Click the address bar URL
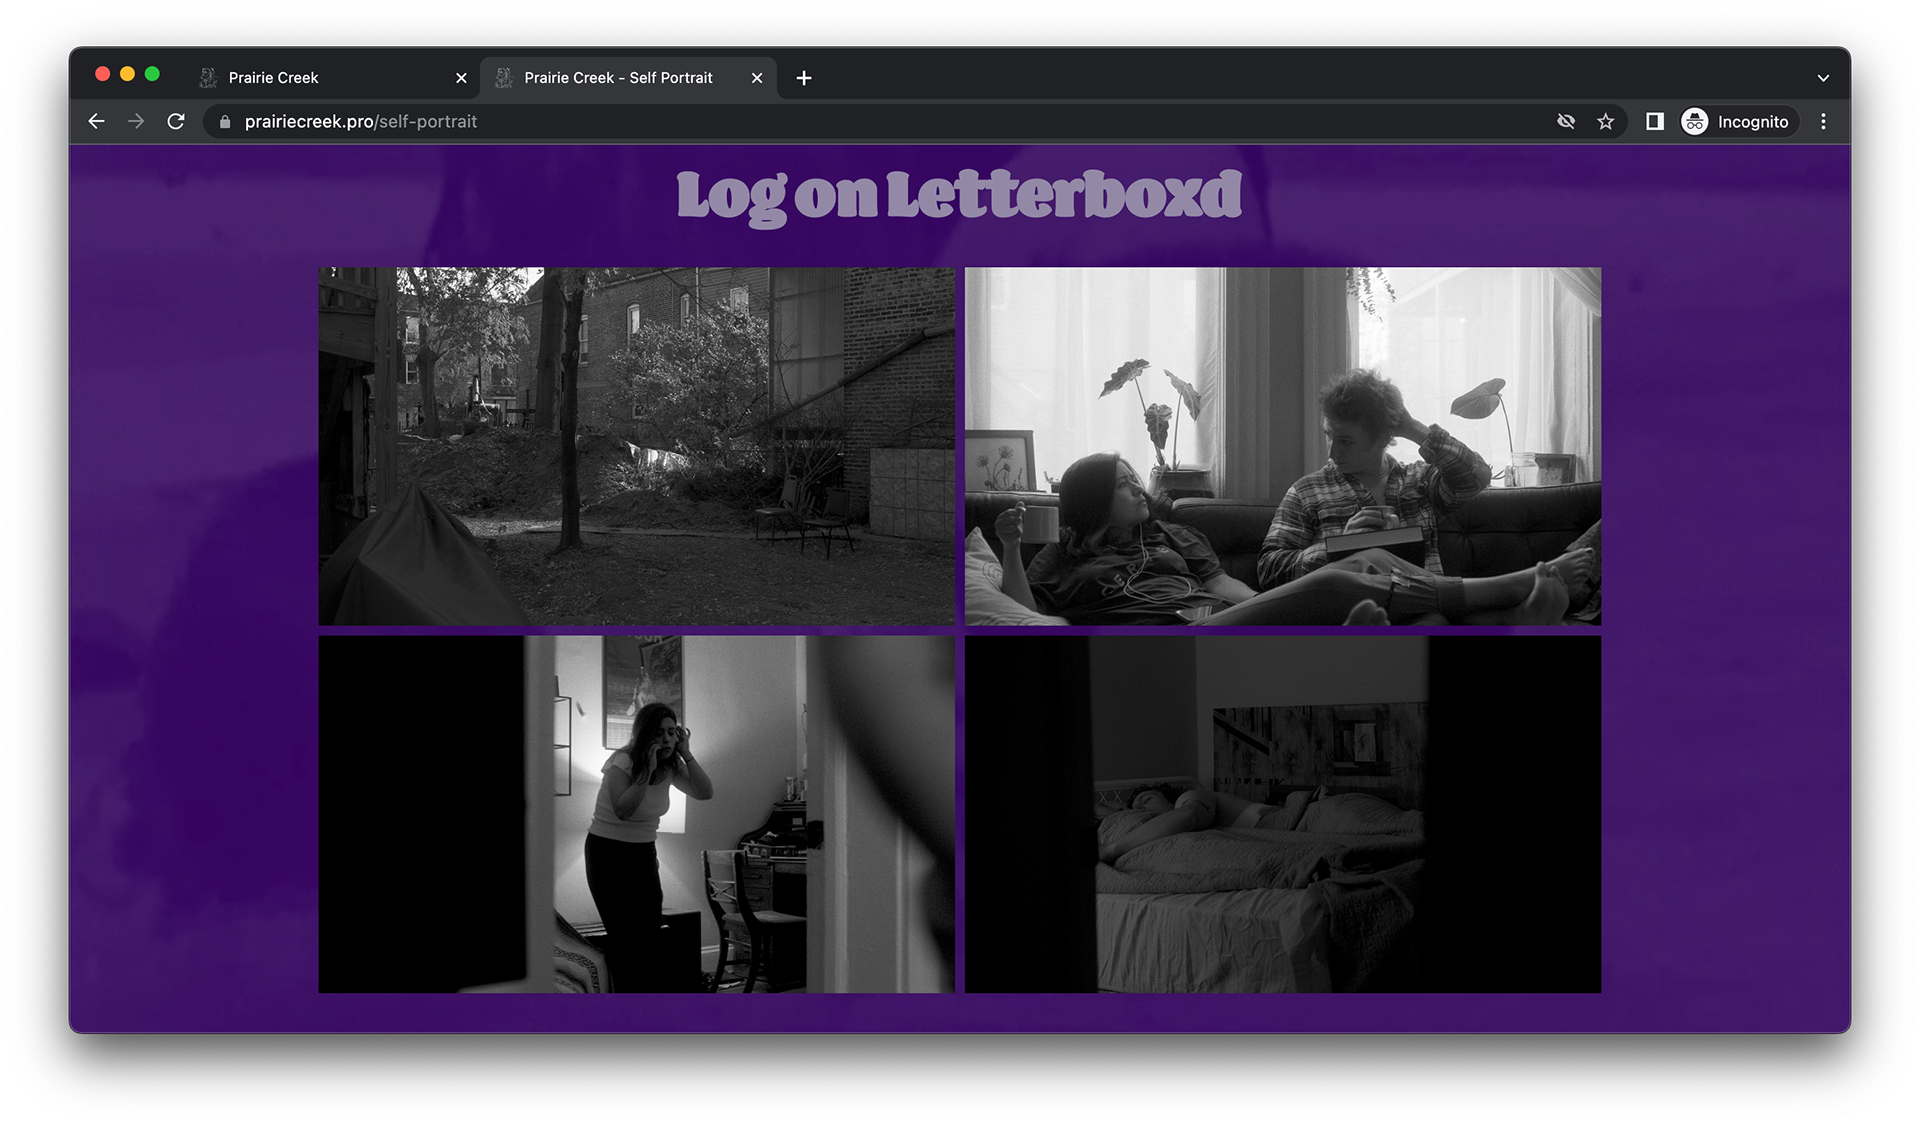This screenshot has height=1125, width=1920. point(361,122)
